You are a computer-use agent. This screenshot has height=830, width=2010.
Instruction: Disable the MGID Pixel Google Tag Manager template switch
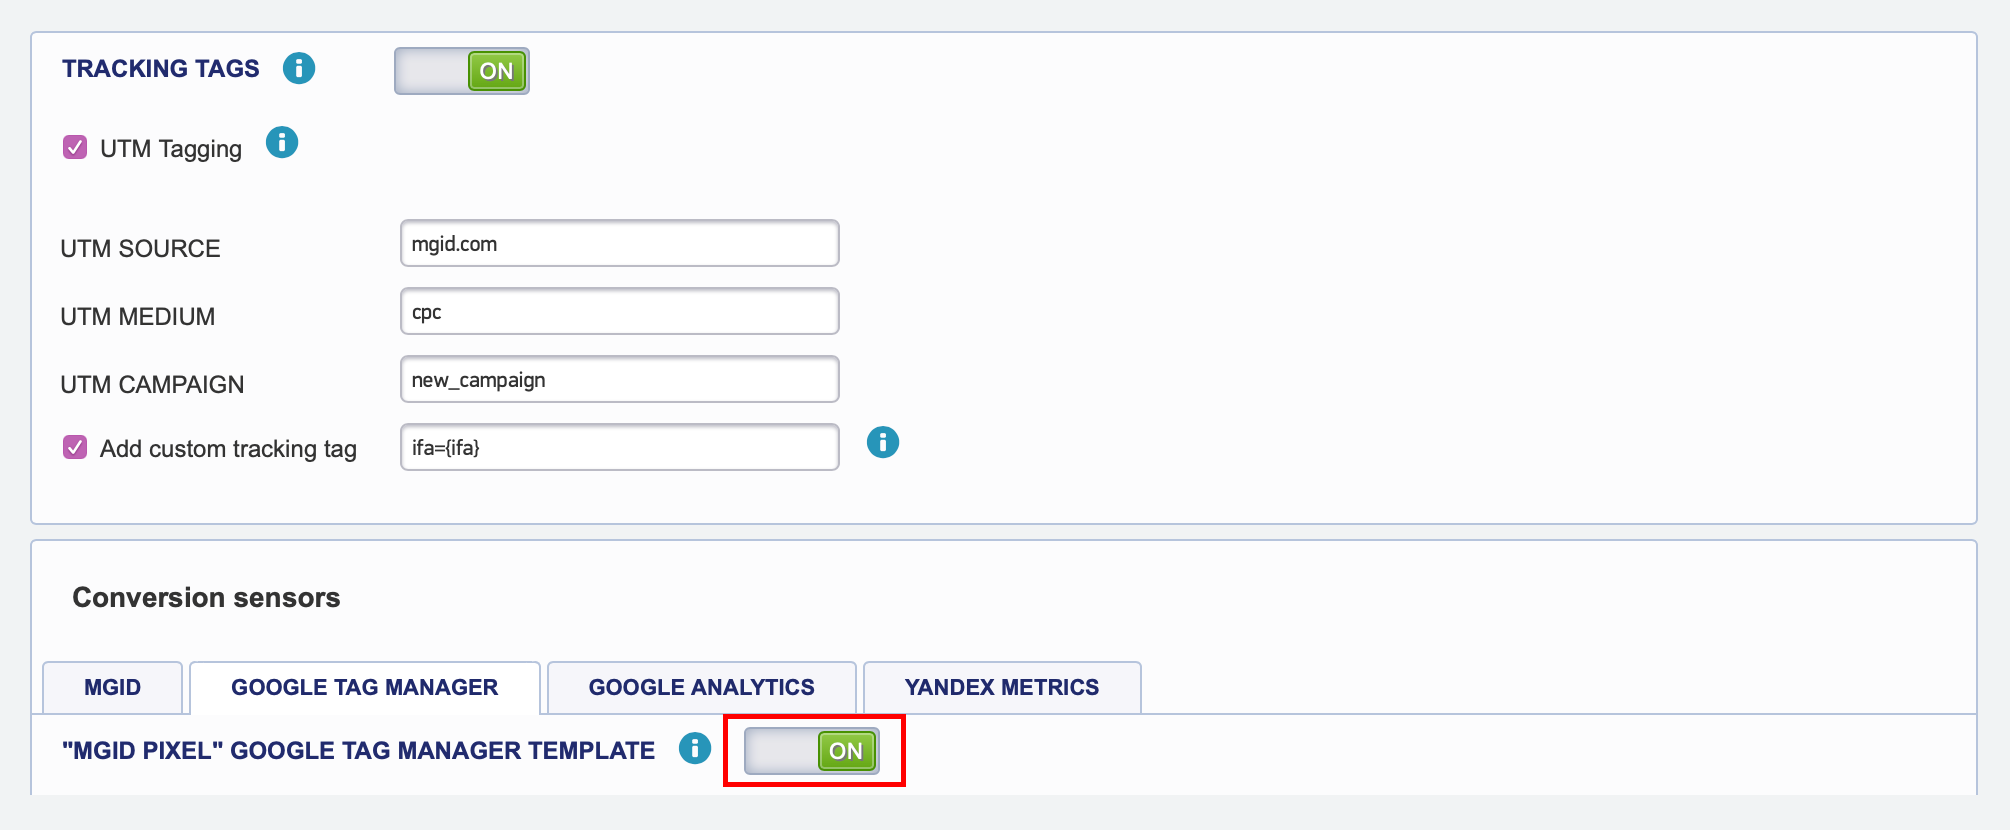click(x=812, y=751)
